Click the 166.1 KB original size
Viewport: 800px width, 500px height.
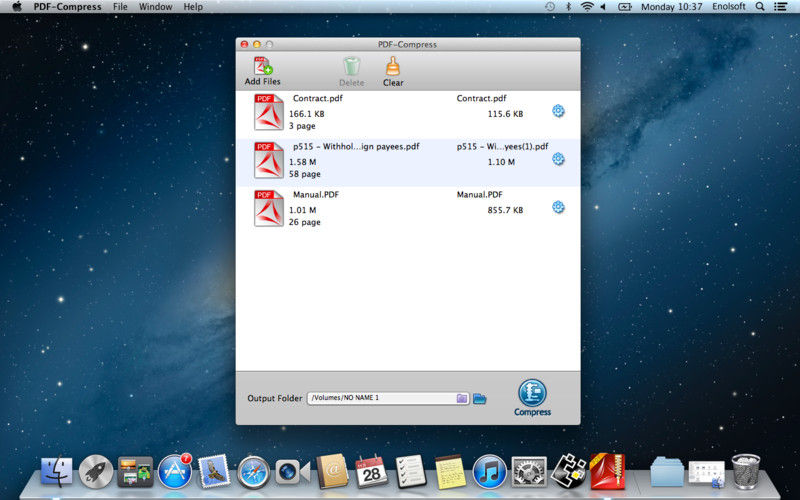306,114
